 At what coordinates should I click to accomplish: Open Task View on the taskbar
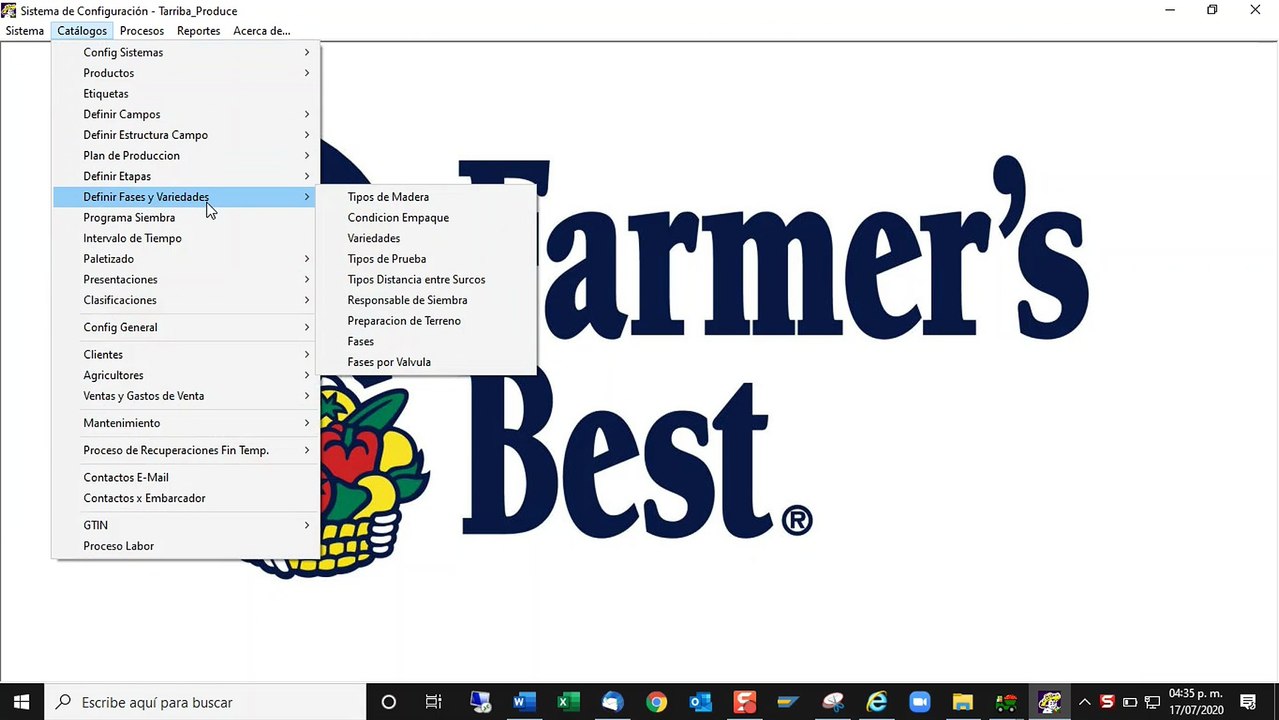tap(433, 702)
